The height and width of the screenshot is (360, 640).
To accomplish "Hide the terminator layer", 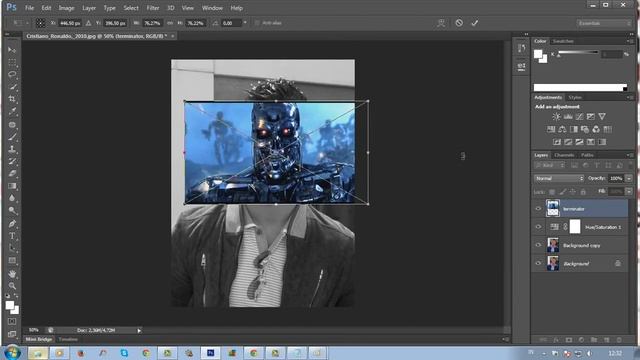I will [x=538, y=209].
